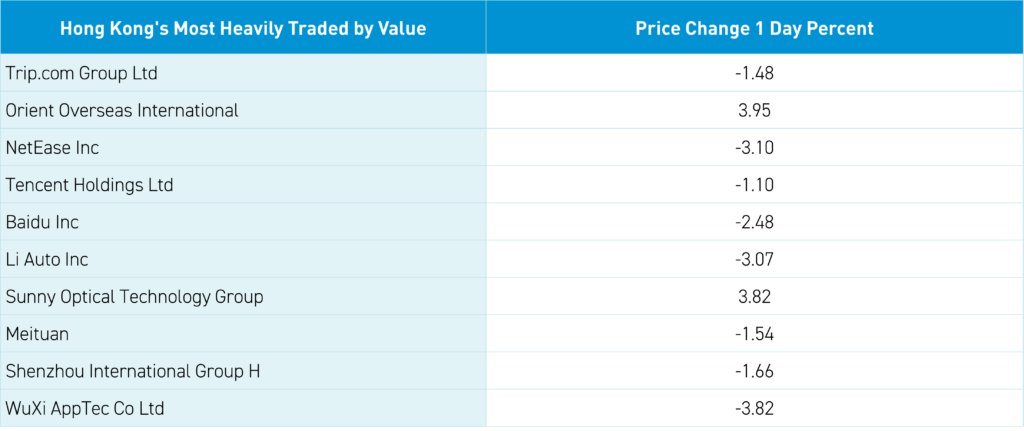Select the 3.95 percent value
This screenshot has height=431, width=1024.
pos(754,110)
